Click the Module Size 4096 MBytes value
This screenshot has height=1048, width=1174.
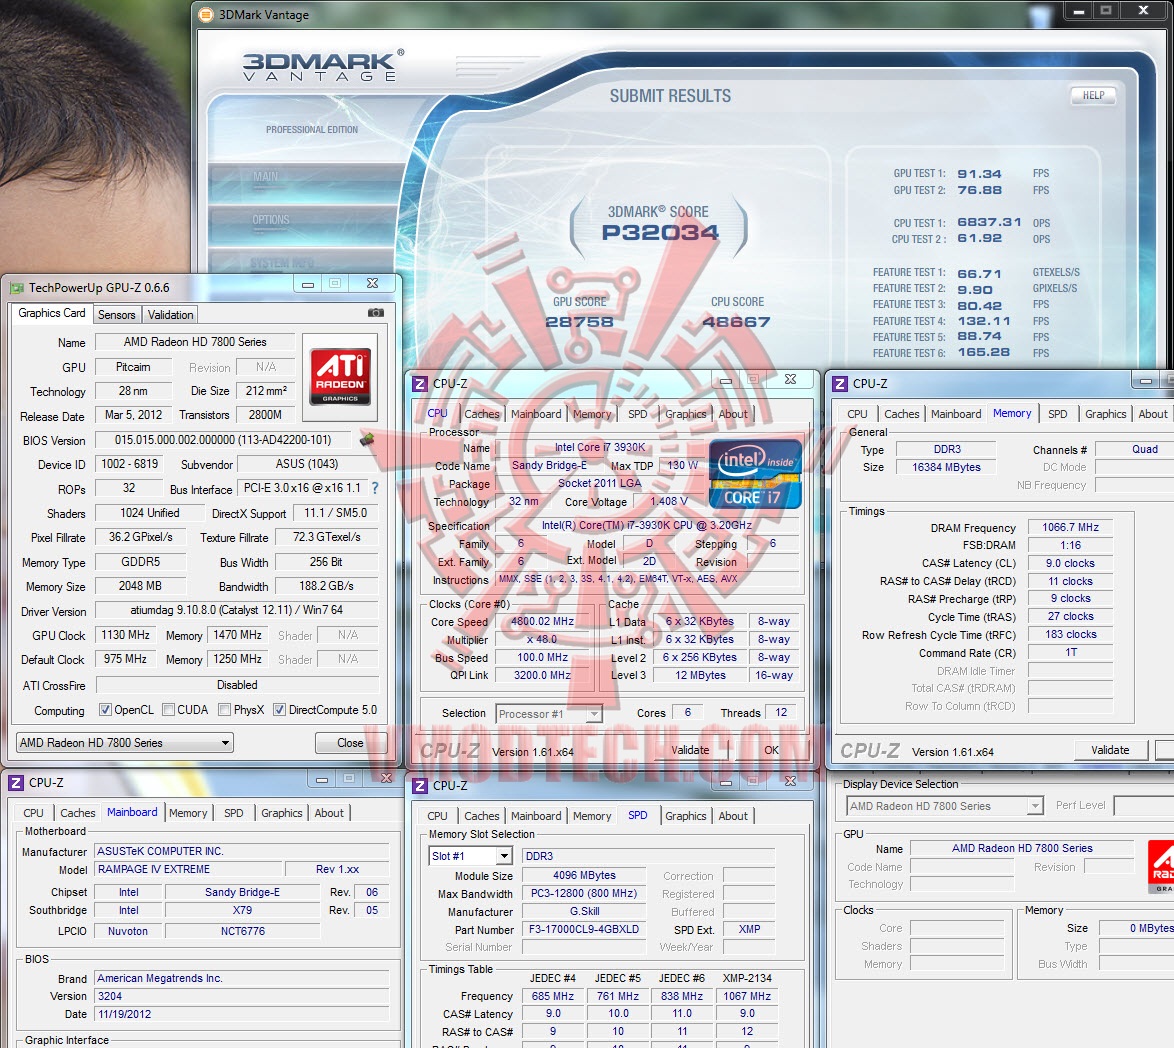[x=584, y=875]
